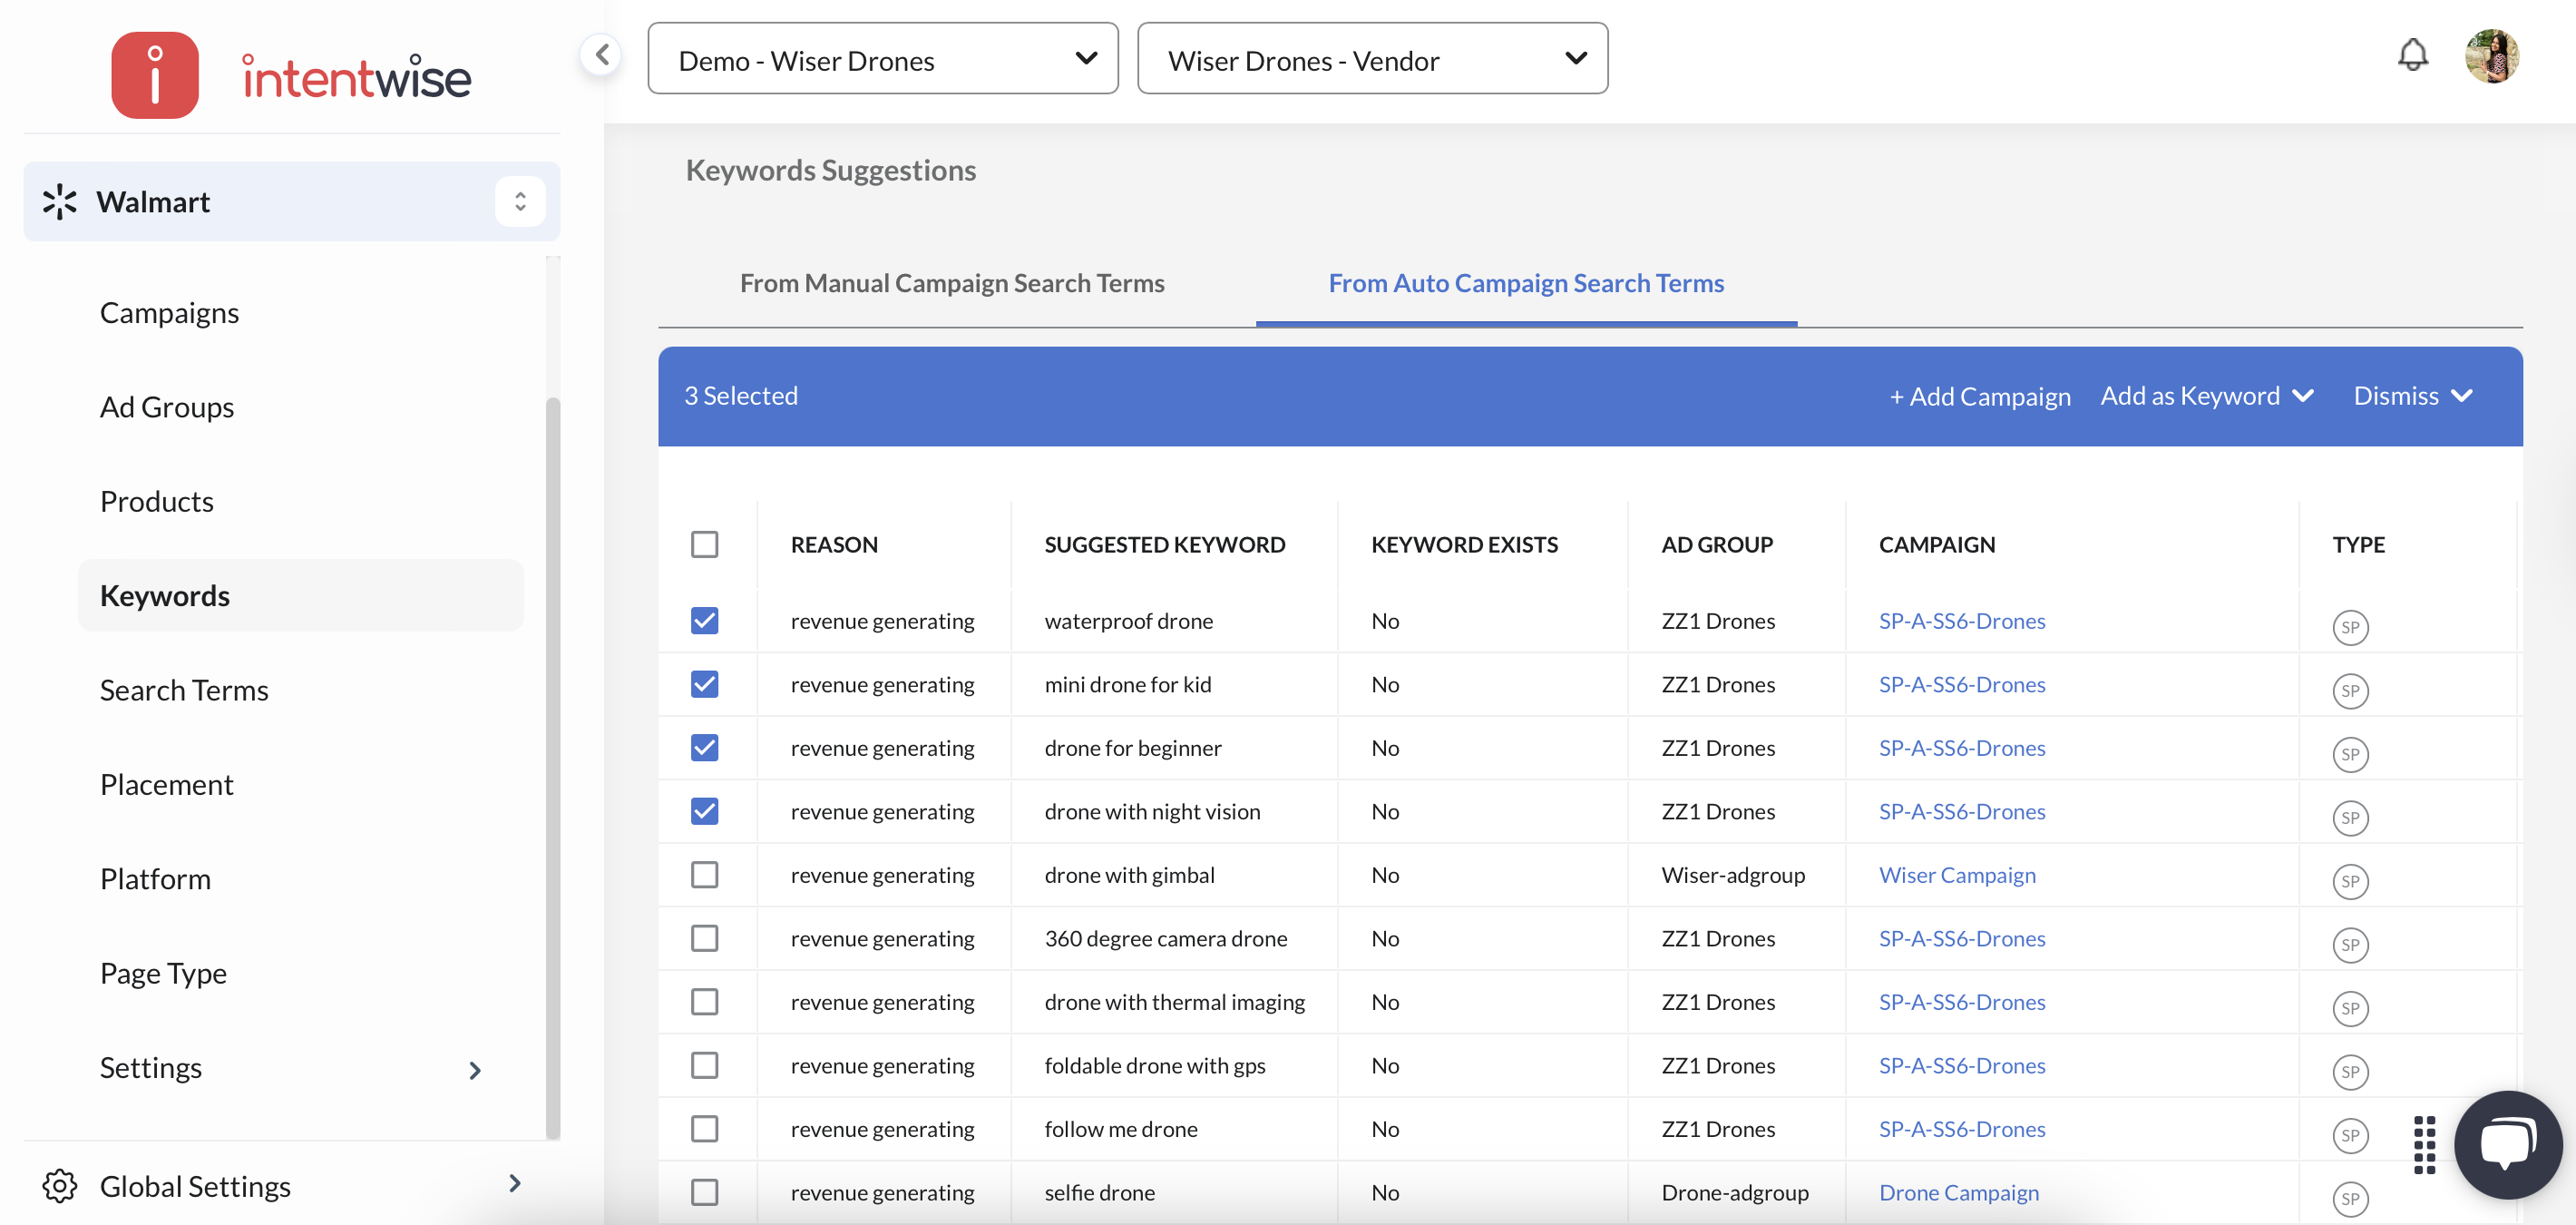
Task: Open SP-A-SS6-Drones link for foldable drone with gps
Action: coord(1961,1065)
